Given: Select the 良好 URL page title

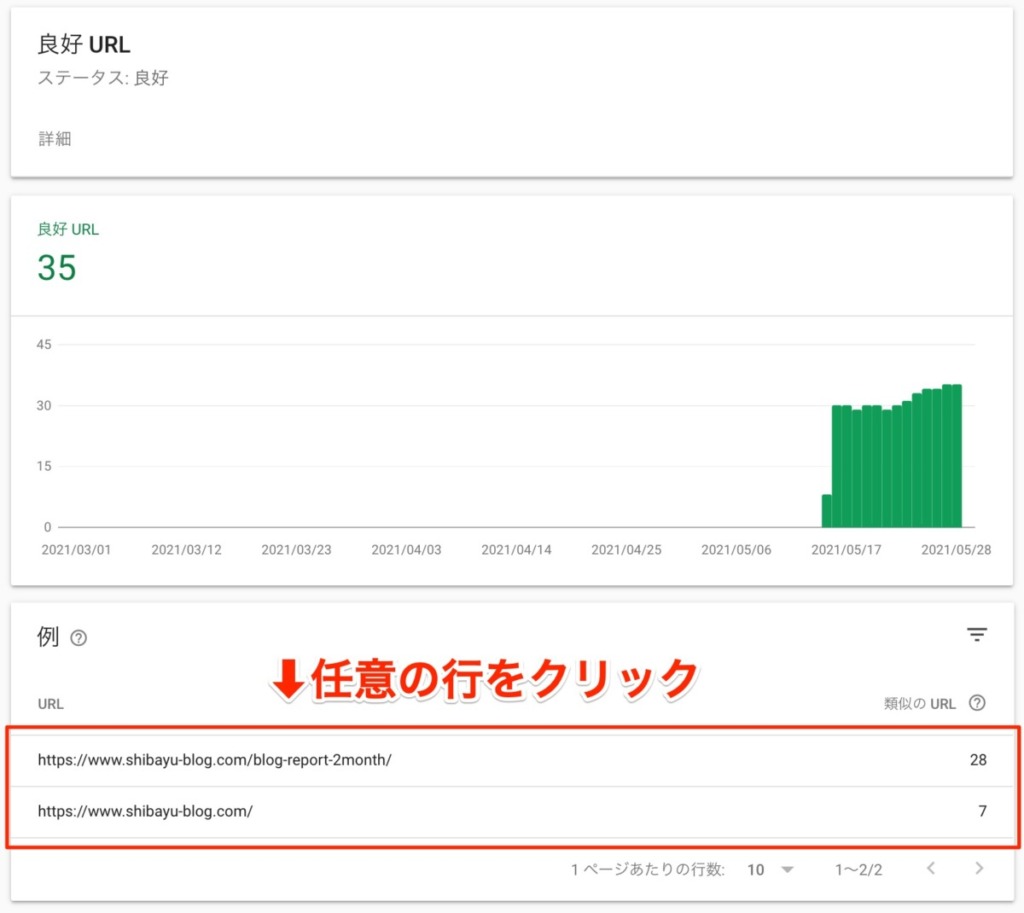Looking at the screenshot, I should [x=84, y=44].
